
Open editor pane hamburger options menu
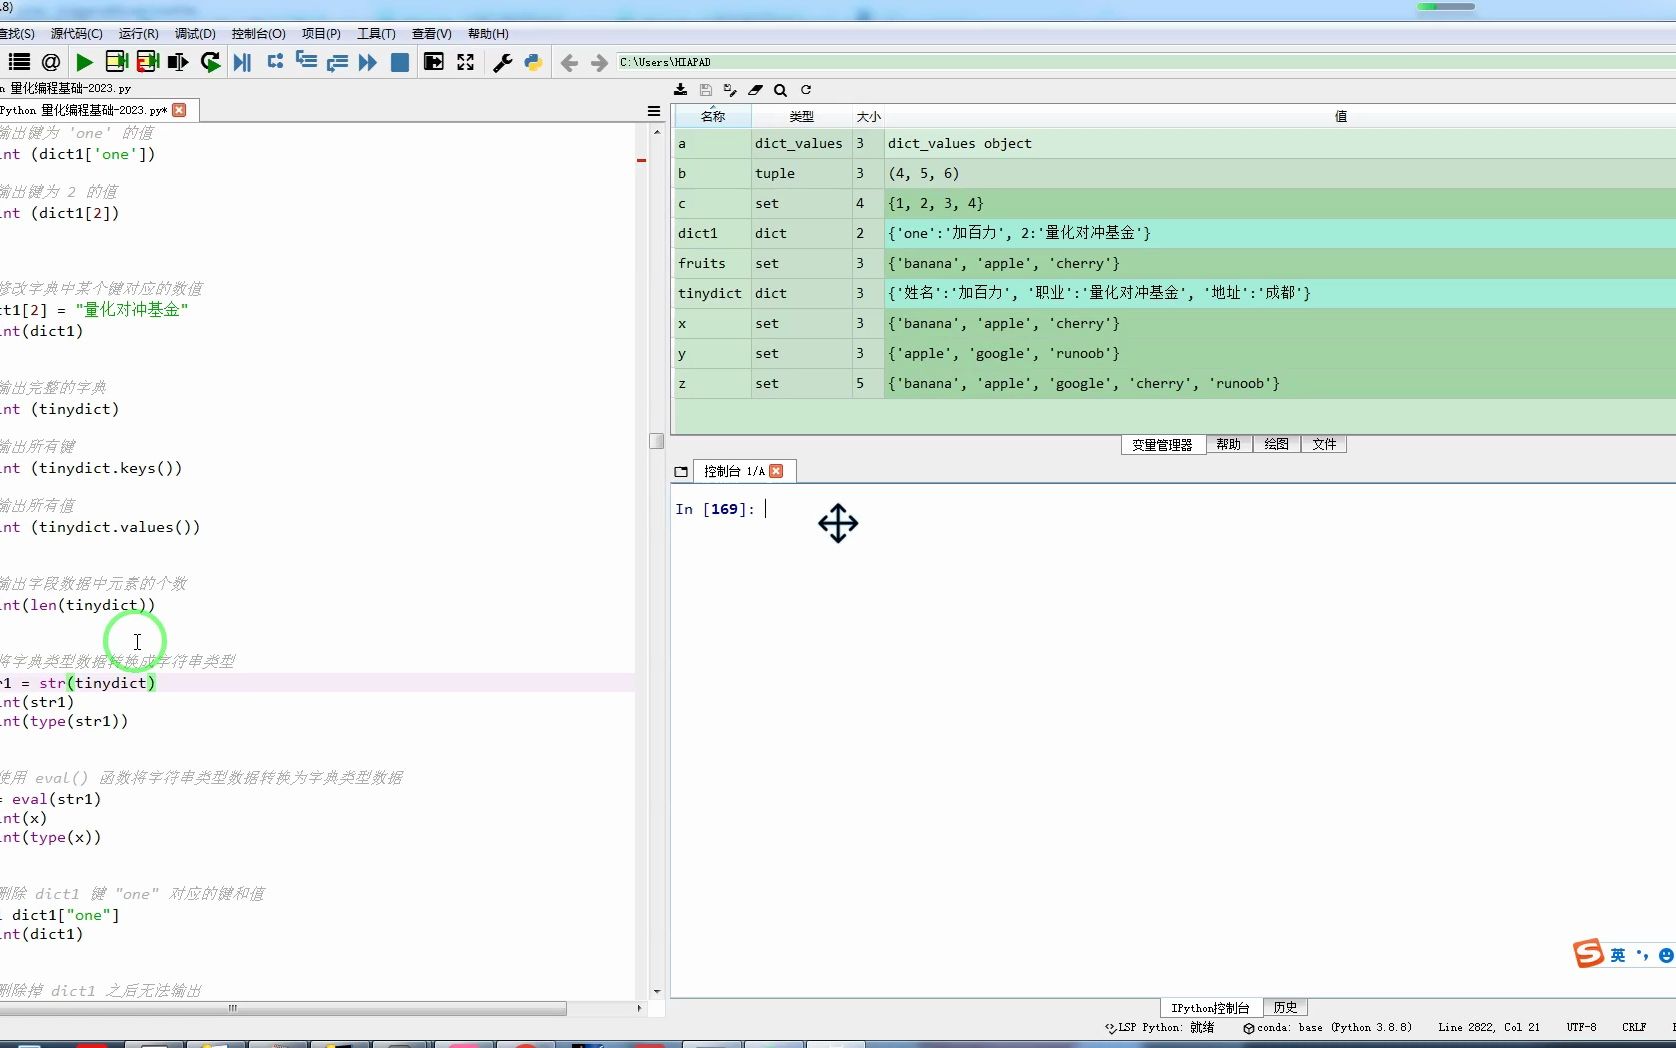coord(654,111)
